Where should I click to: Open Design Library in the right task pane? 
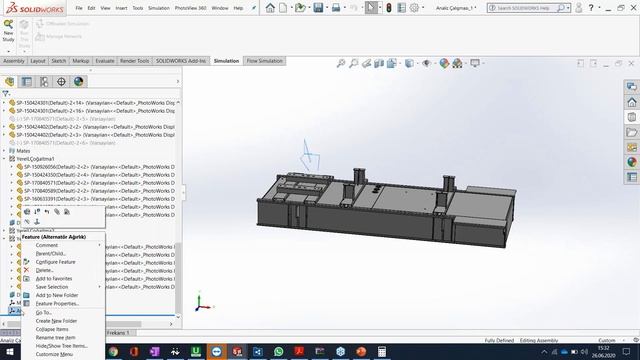click(631, 117)
